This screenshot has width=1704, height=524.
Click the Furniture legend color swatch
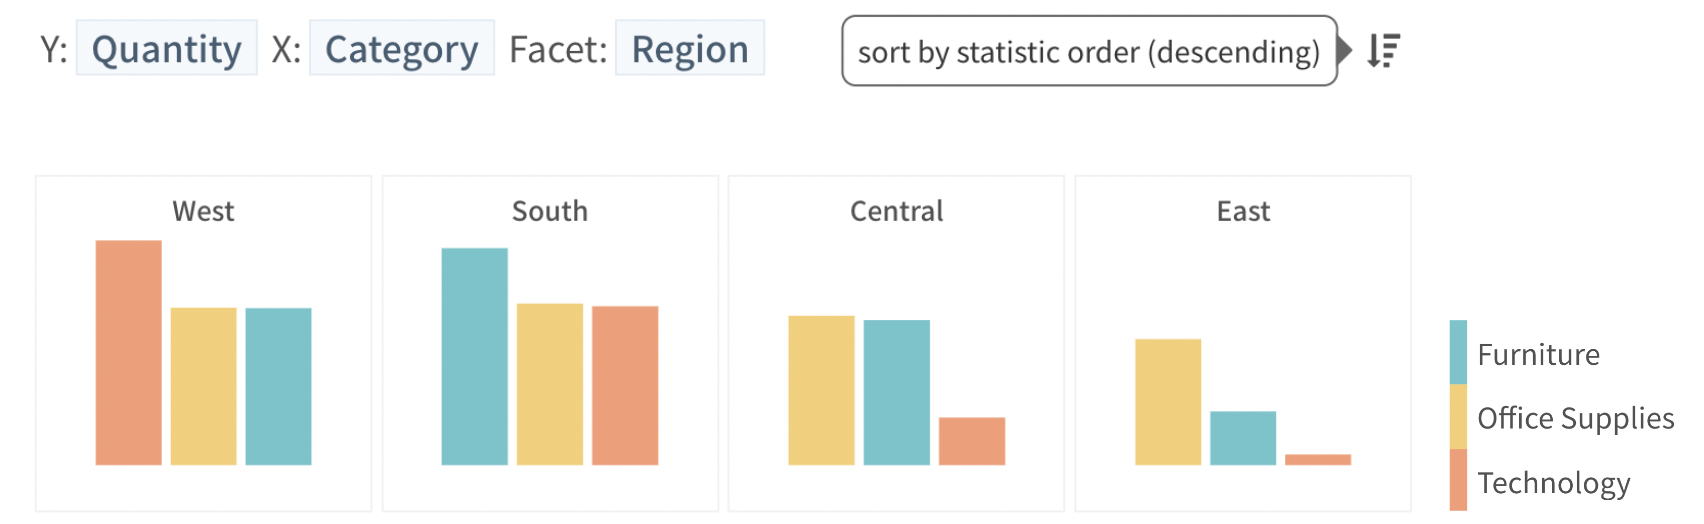1458,352
